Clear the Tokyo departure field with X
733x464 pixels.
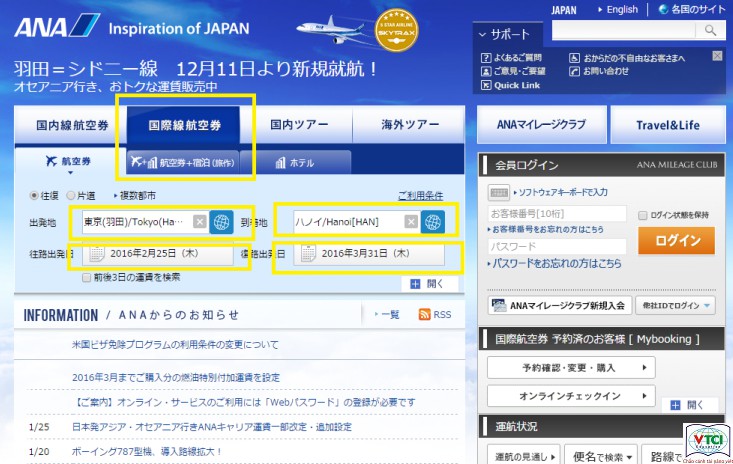[200, 221]
